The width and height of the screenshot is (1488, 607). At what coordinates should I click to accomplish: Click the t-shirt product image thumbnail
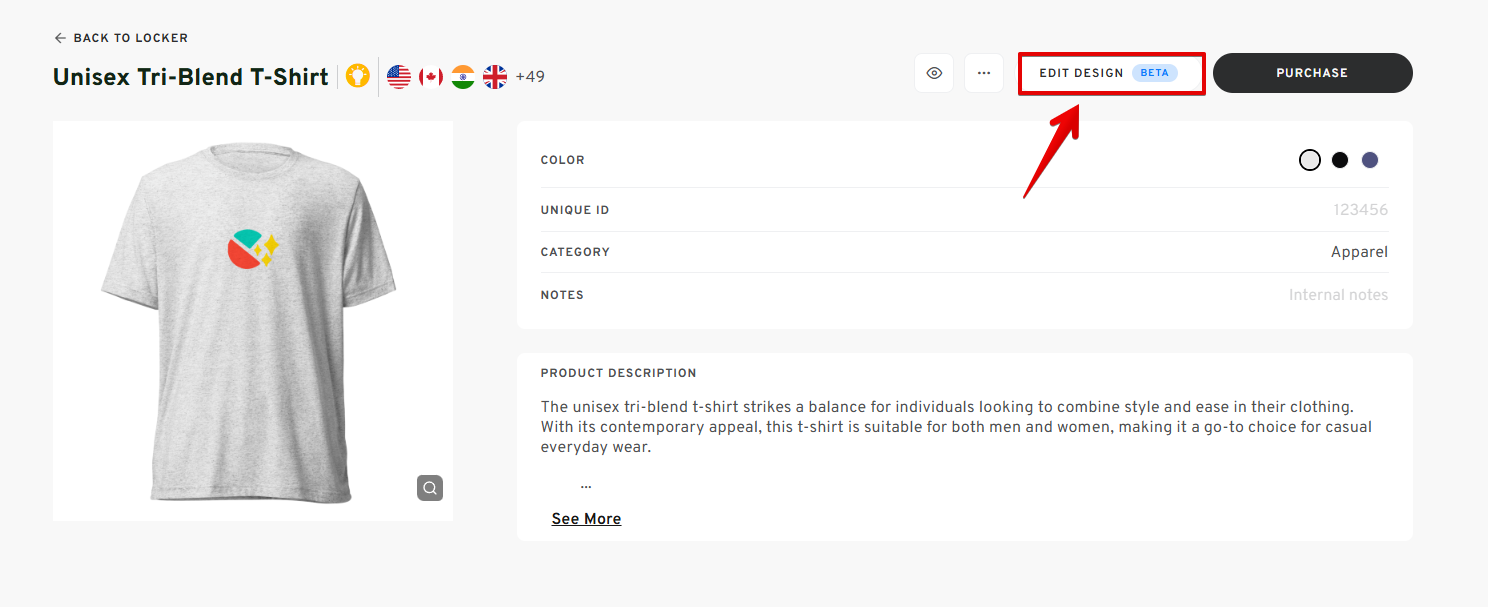point(250,320)
